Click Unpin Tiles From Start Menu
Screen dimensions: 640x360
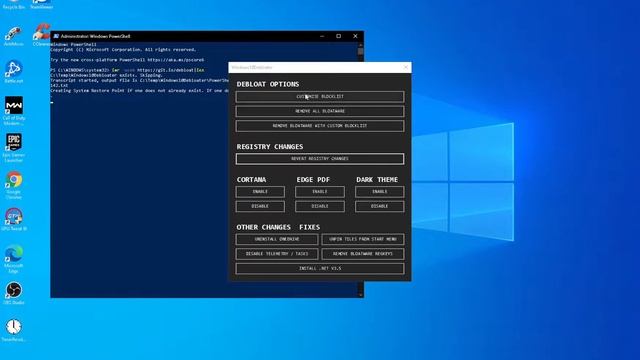pos(363,239)
